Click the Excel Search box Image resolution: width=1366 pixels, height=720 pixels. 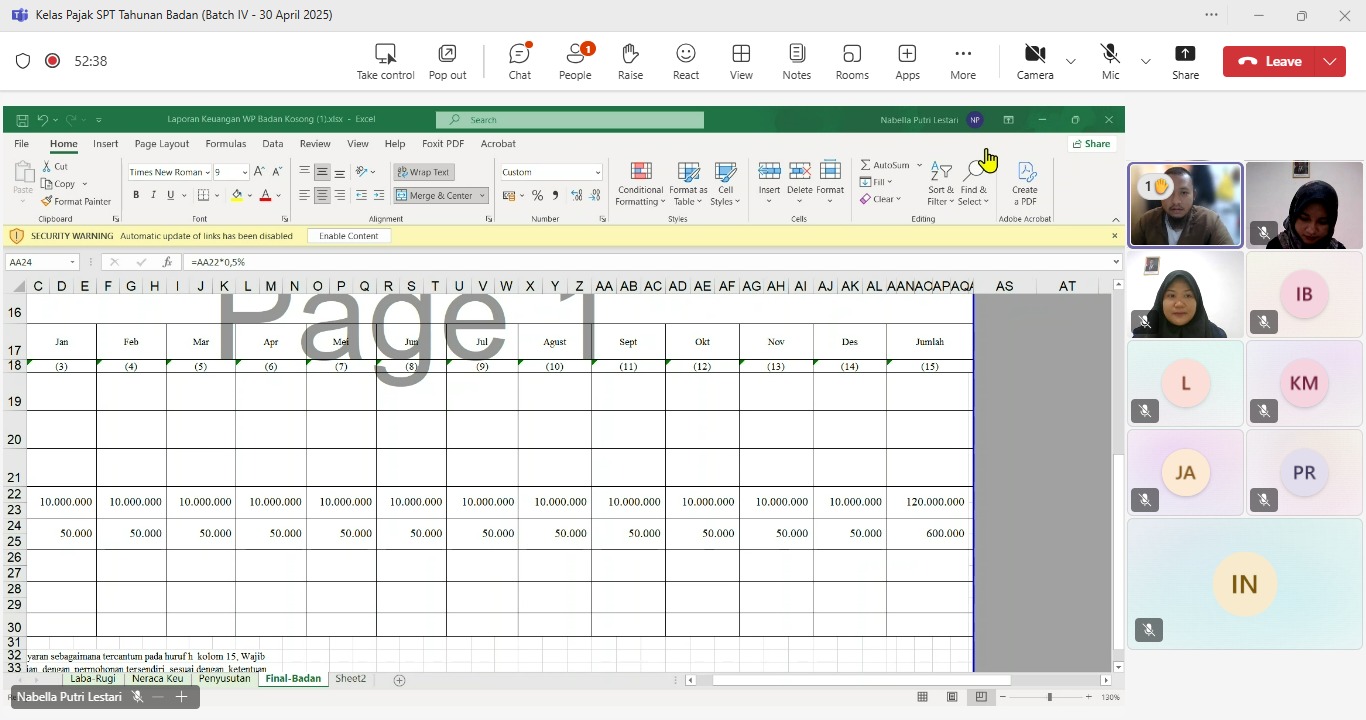tap(570, 120)
